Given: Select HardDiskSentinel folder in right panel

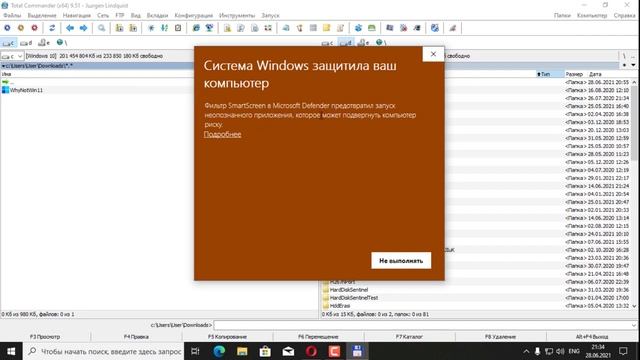Looking at the screenshot, I should (x=345, y=290).
